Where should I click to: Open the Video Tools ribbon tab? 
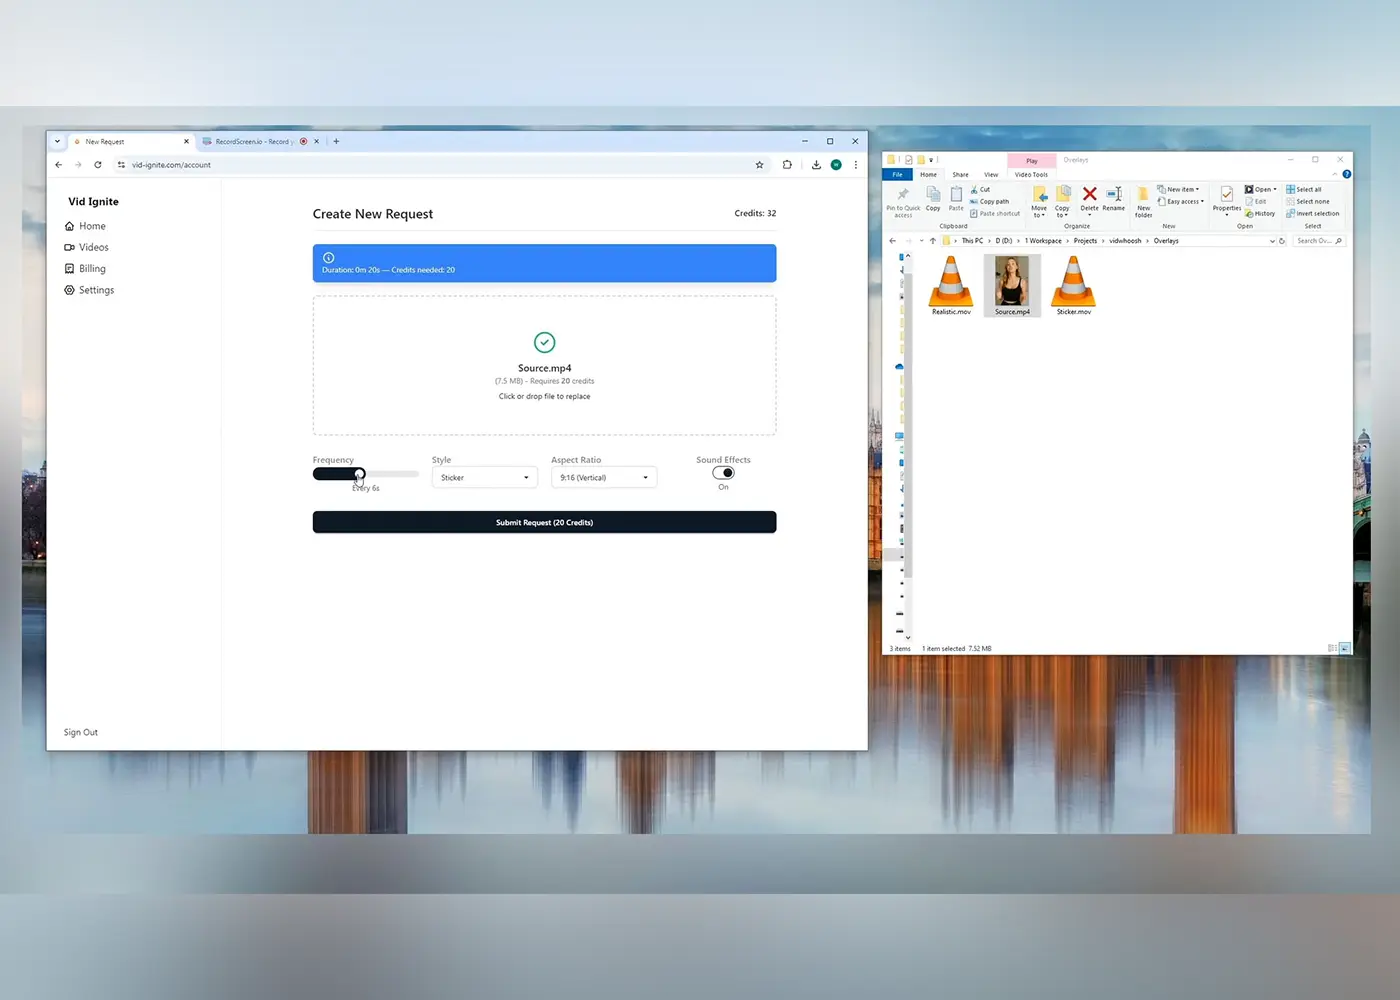1031,175
